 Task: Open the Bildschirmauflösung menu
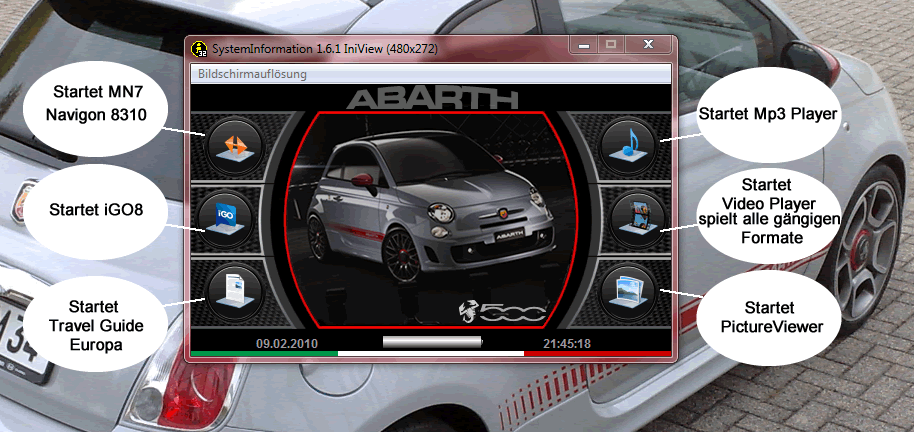pyautogui.click(x=252, y=74)
